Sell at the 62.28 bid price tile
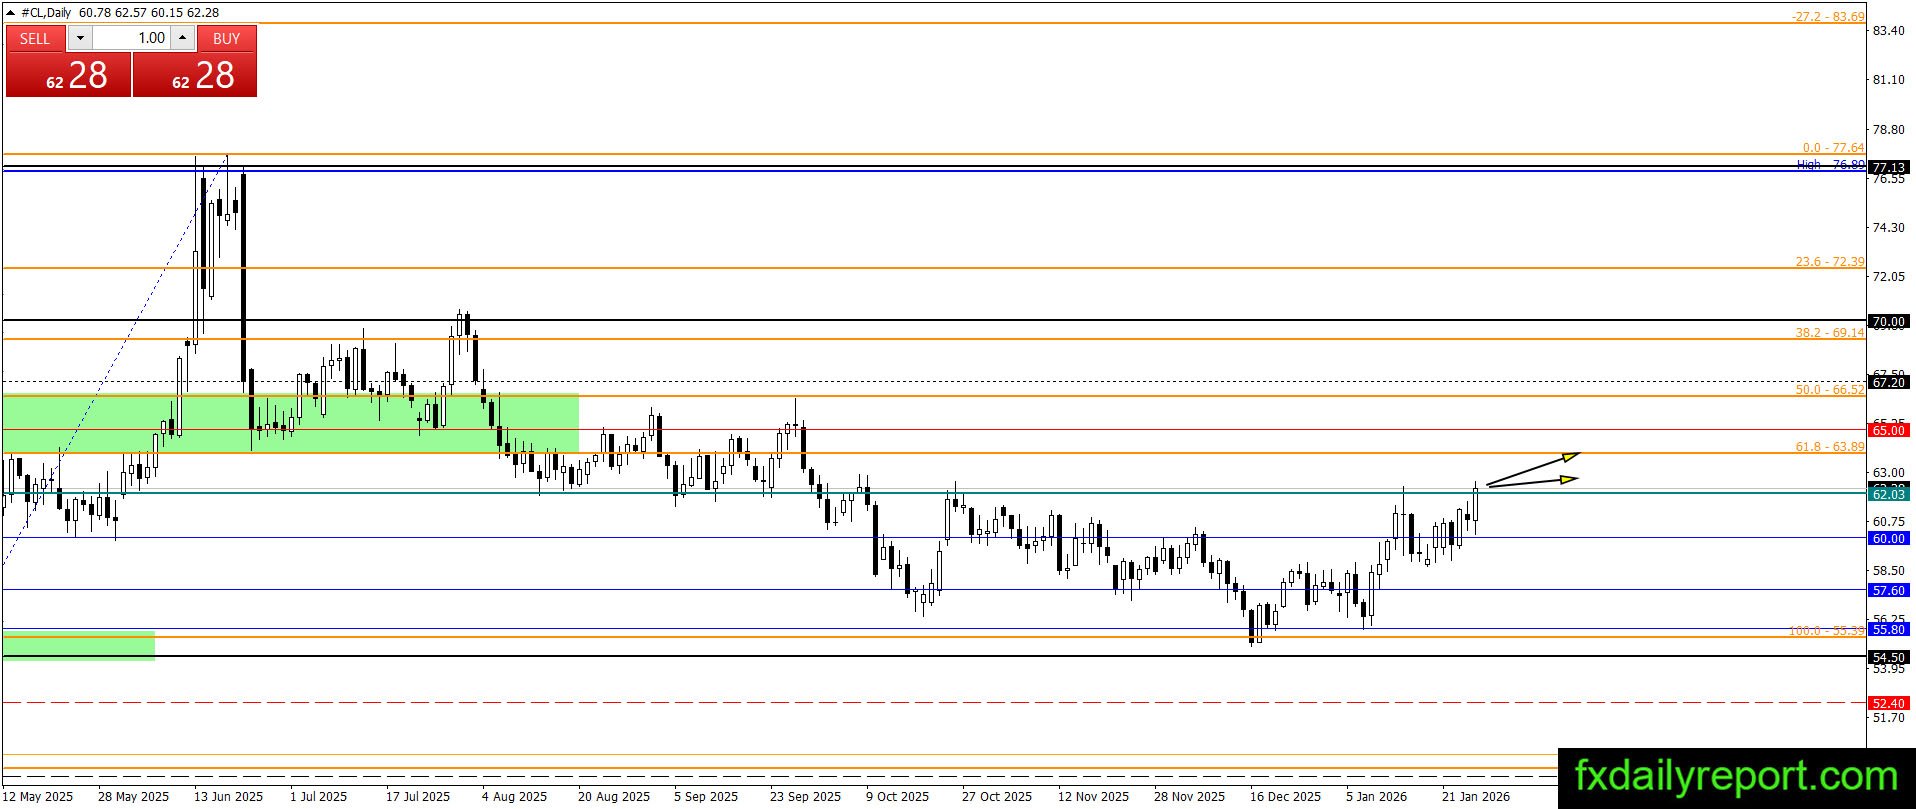The height and width of the screenshot is (809, 1916). click(68, 75)
